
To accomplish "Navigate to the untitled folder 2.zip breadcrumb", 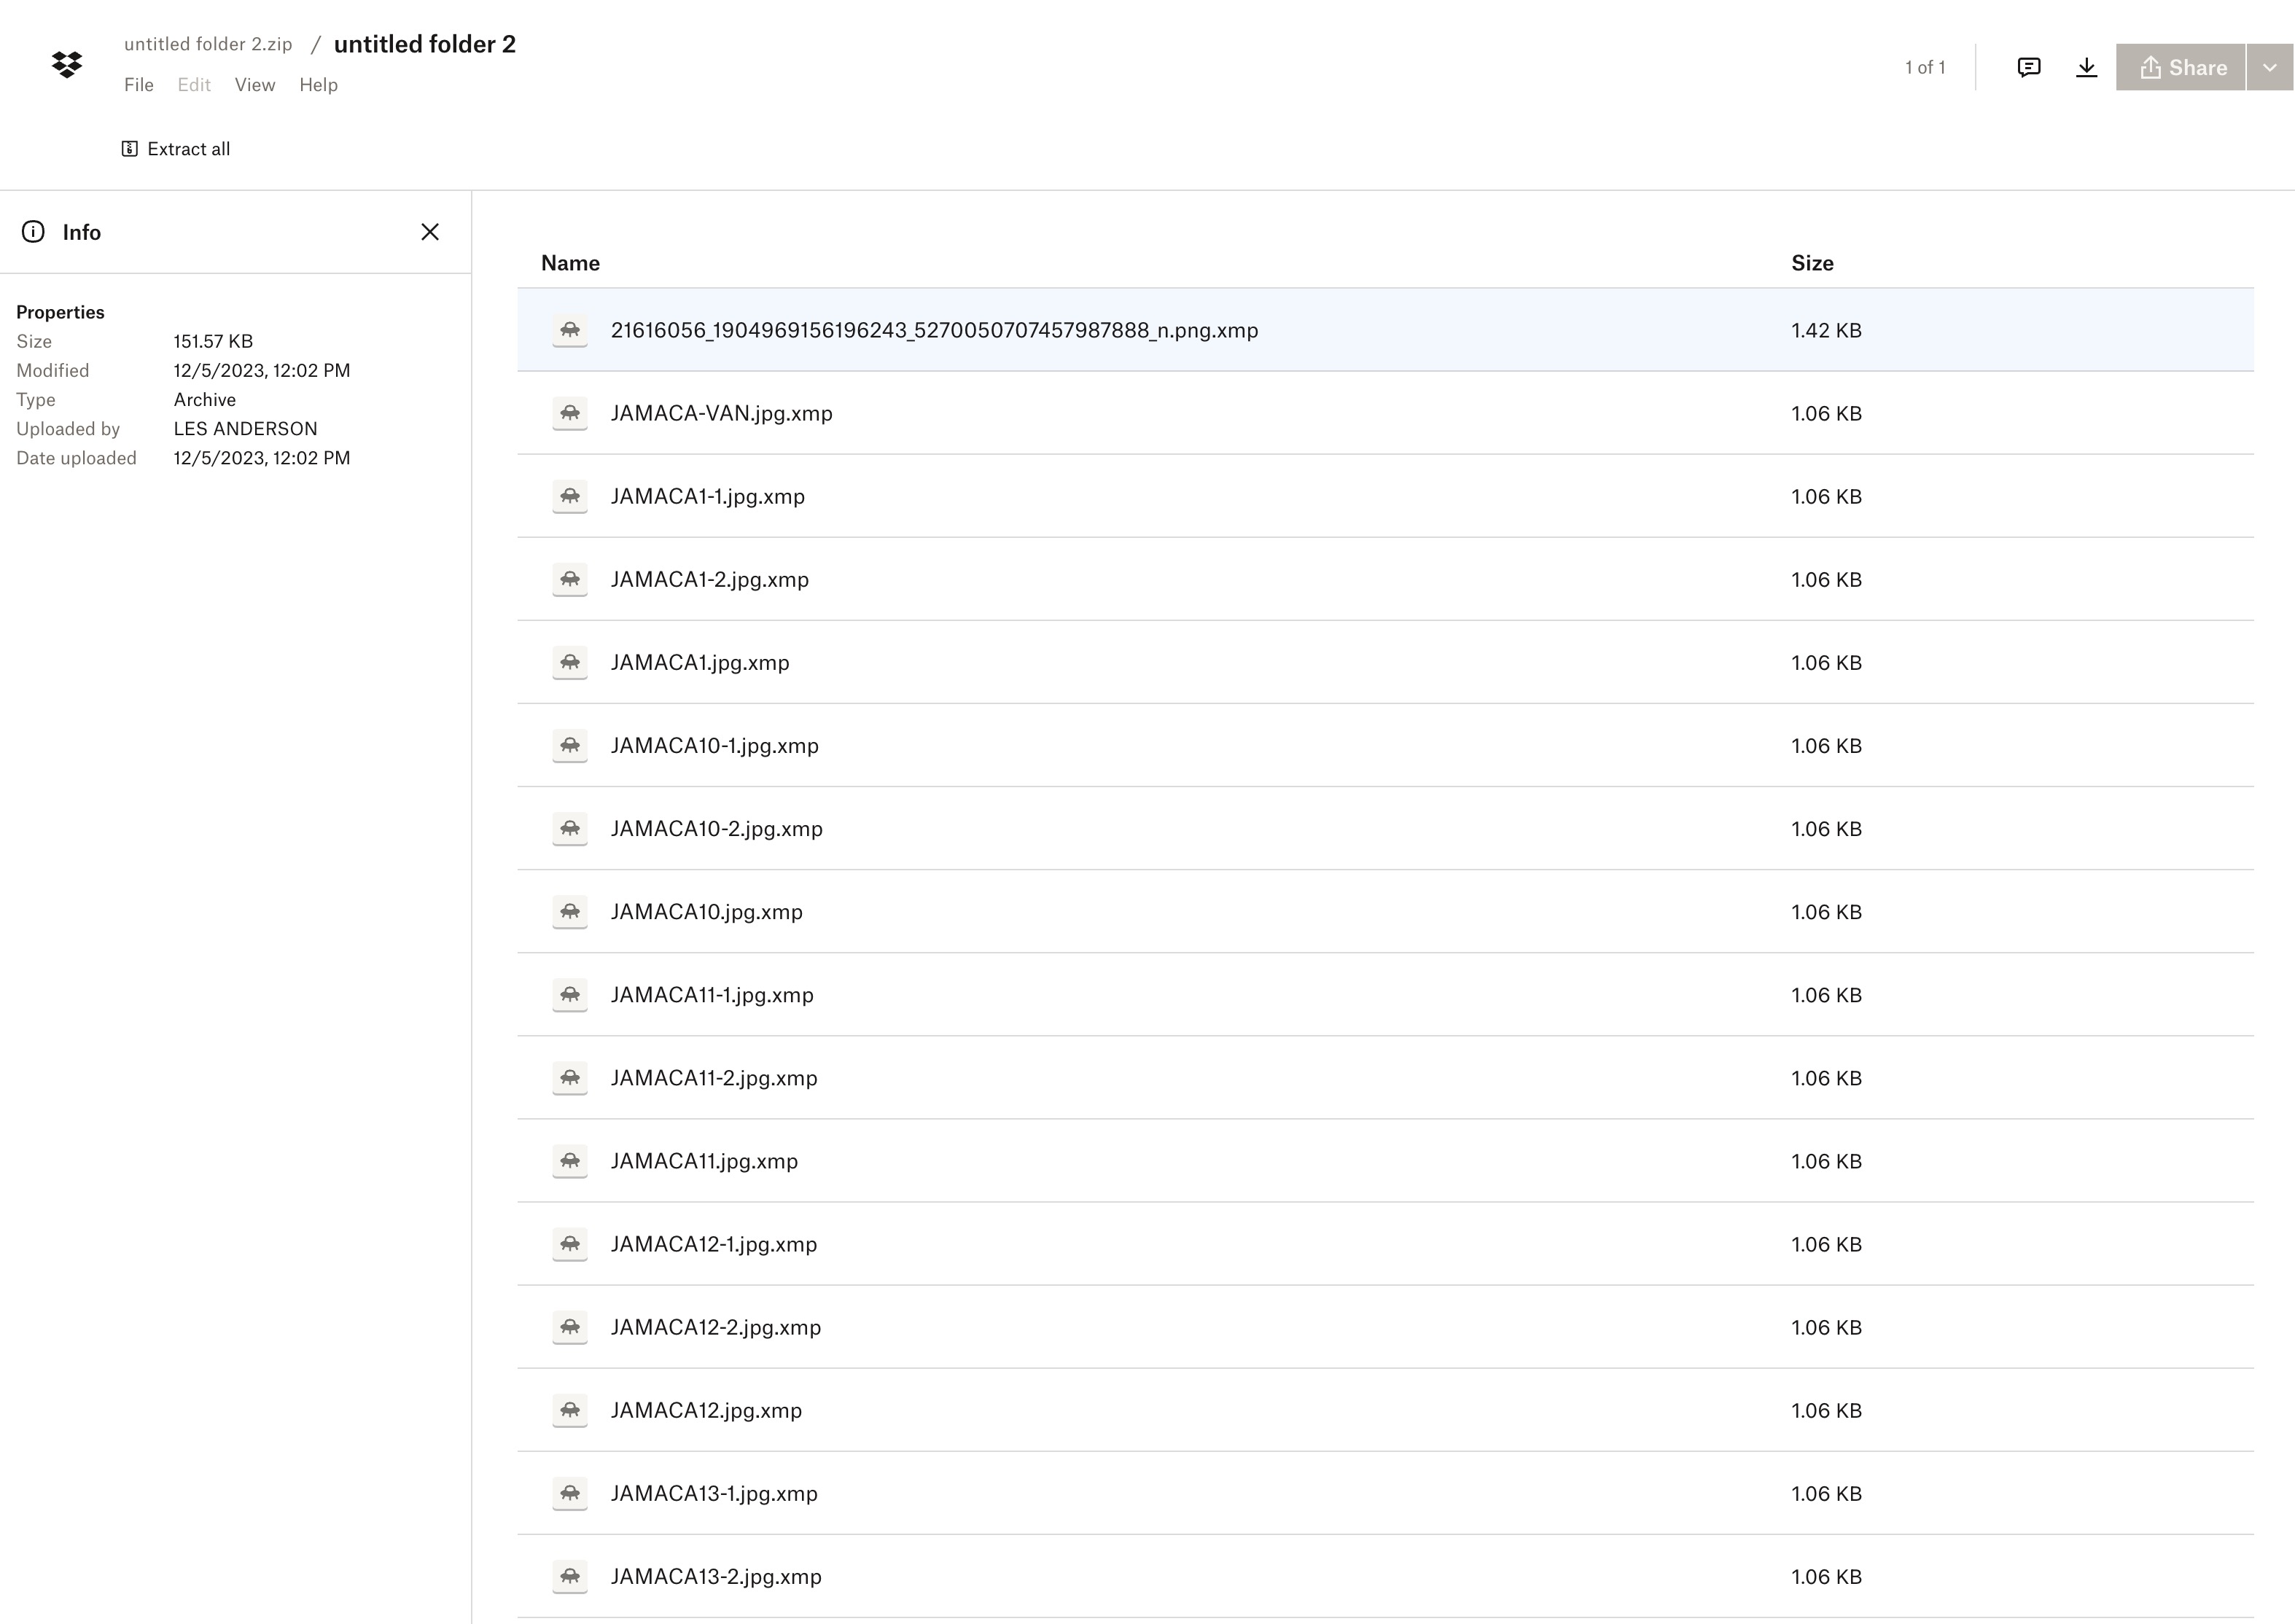I will (208, 44).
